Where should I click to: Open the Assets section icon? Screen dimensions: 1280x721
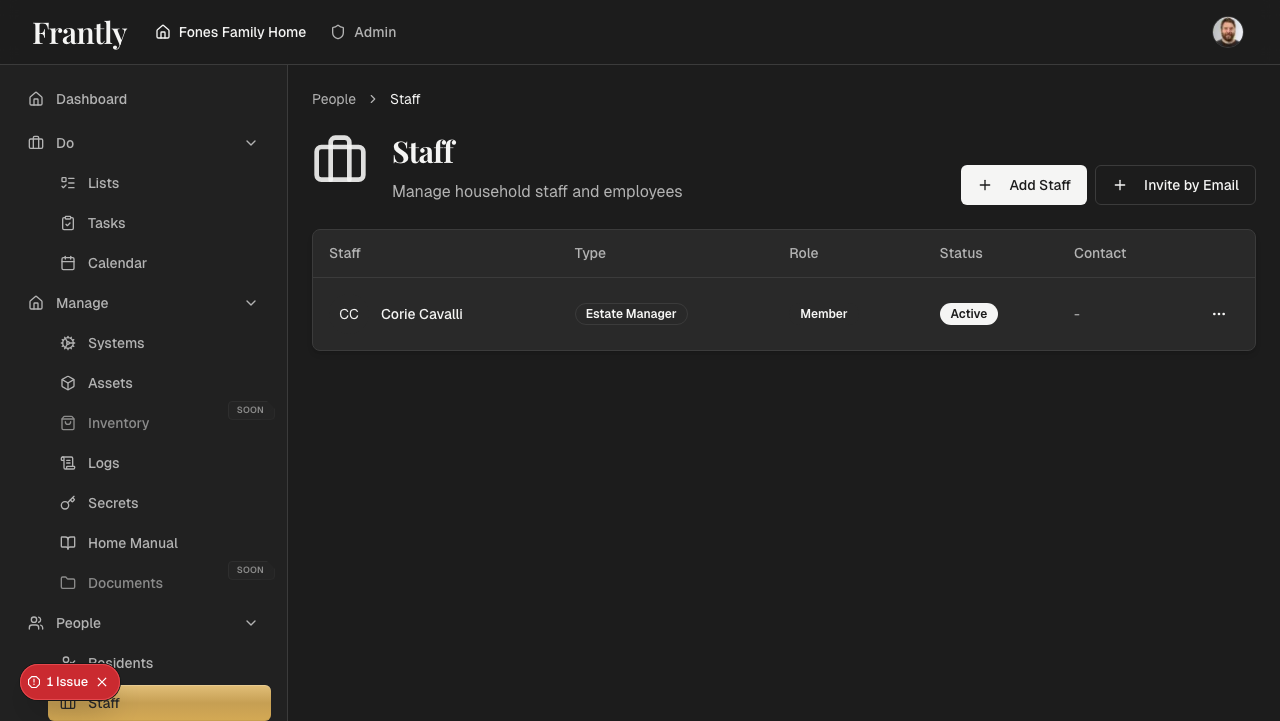click(67, 383)
